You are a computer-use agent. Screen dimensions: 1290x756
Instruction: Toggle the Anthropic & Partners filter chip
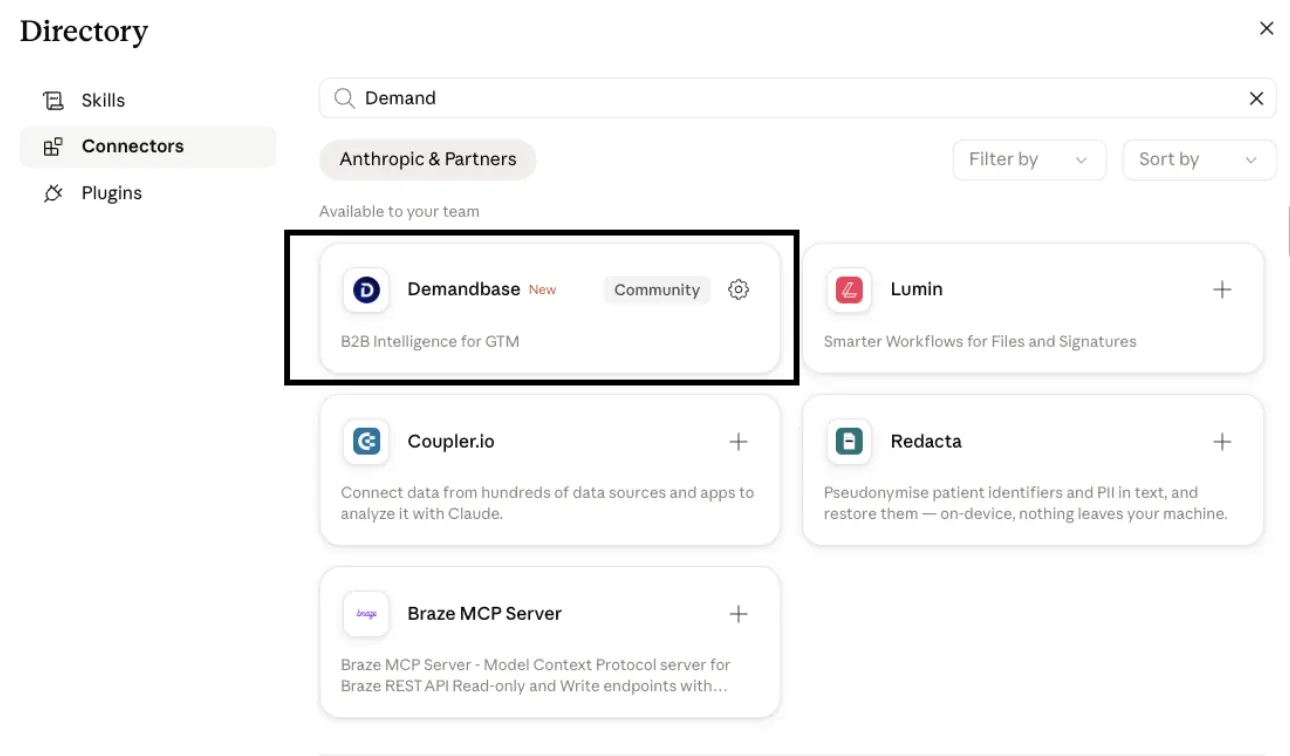click(428, 160)
